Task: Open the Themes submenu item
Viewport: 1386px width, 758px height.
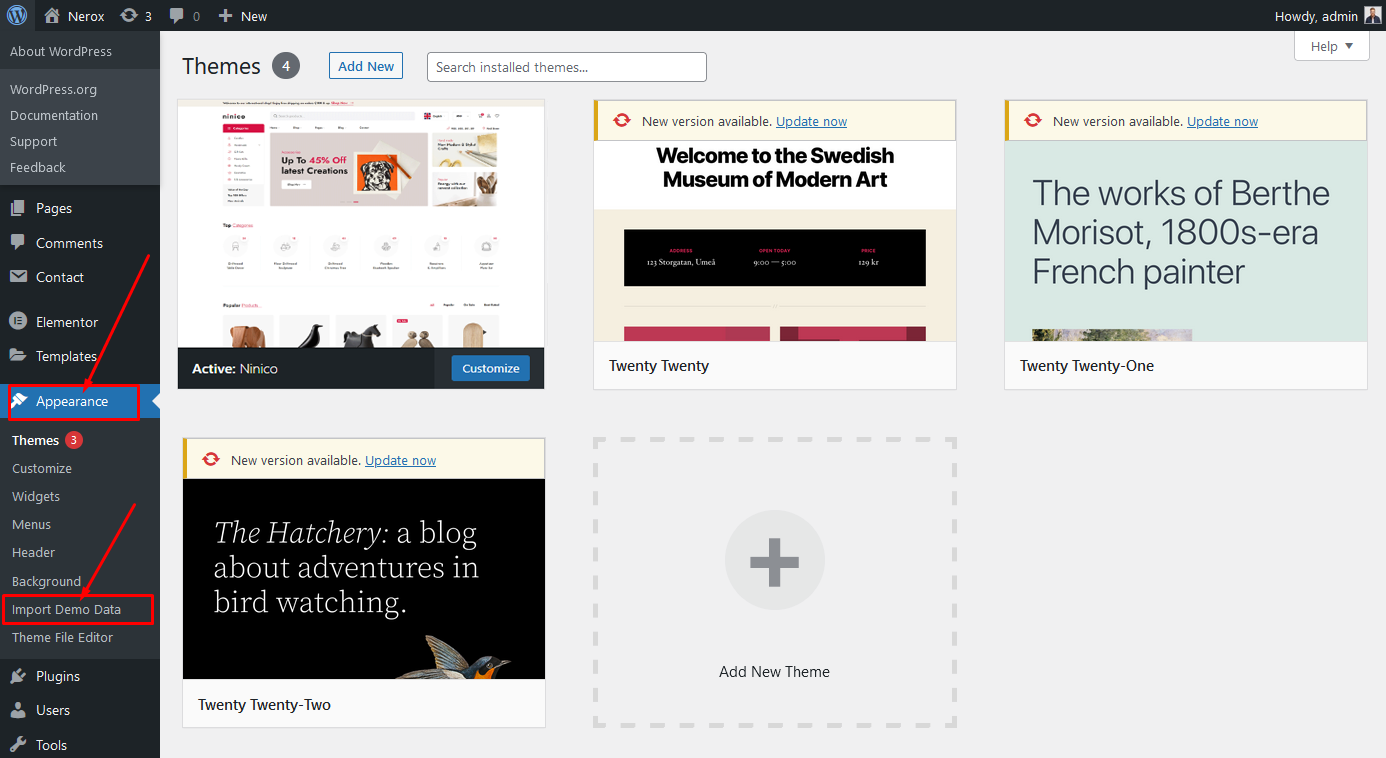Action: [36, 440]
